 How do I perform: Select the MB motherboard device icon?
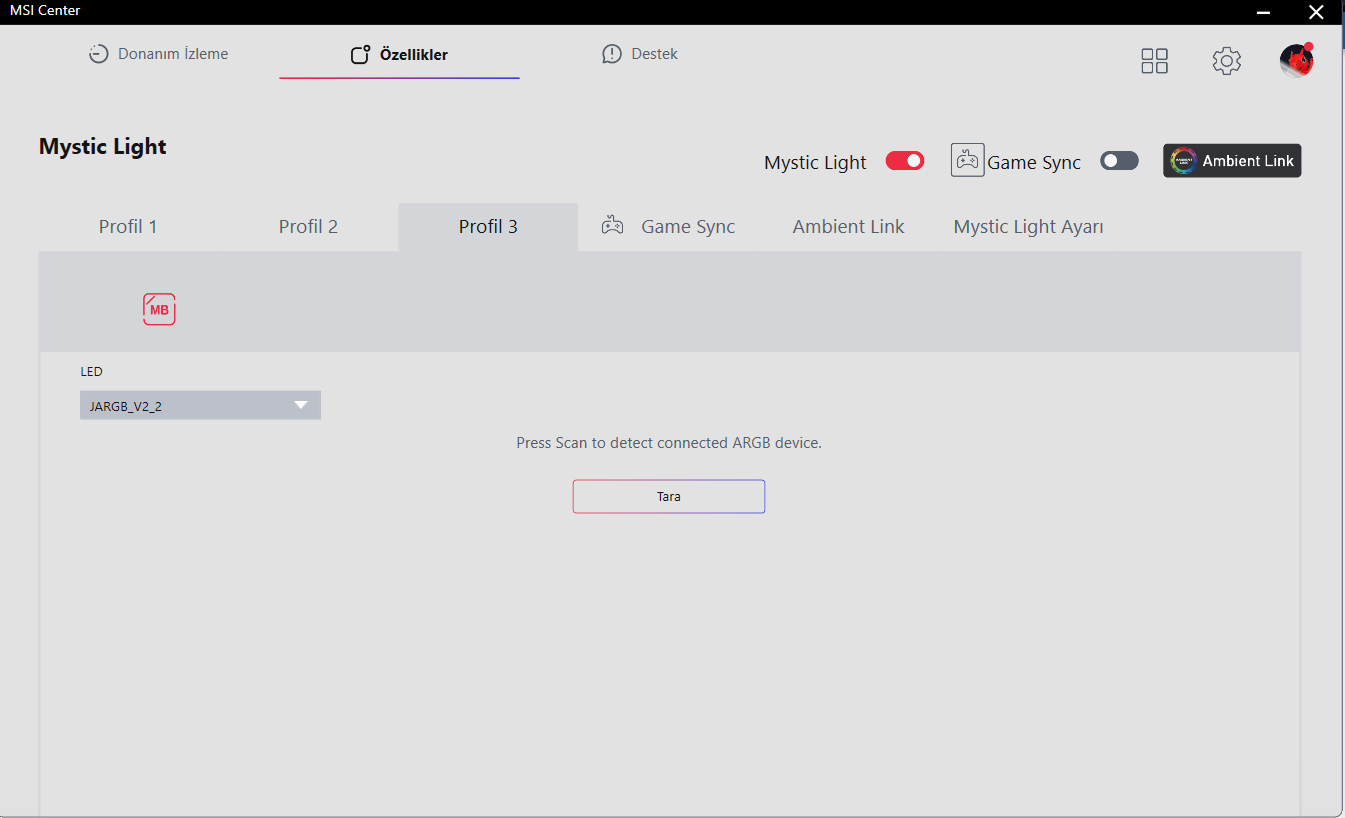point(159,309)
